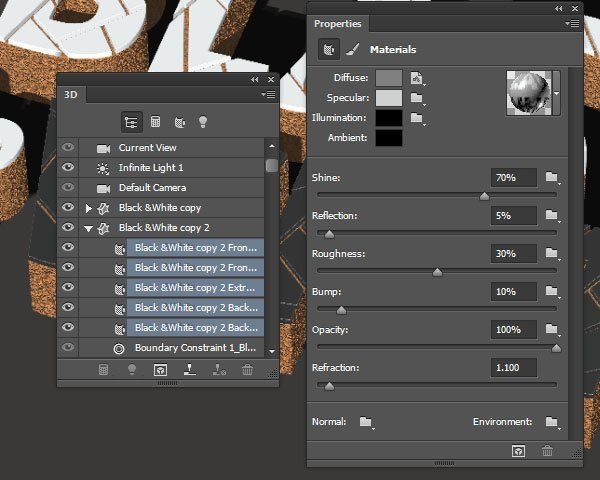
Task: Hide the Black &White copy mesh
Action: [x=68, y=207]
